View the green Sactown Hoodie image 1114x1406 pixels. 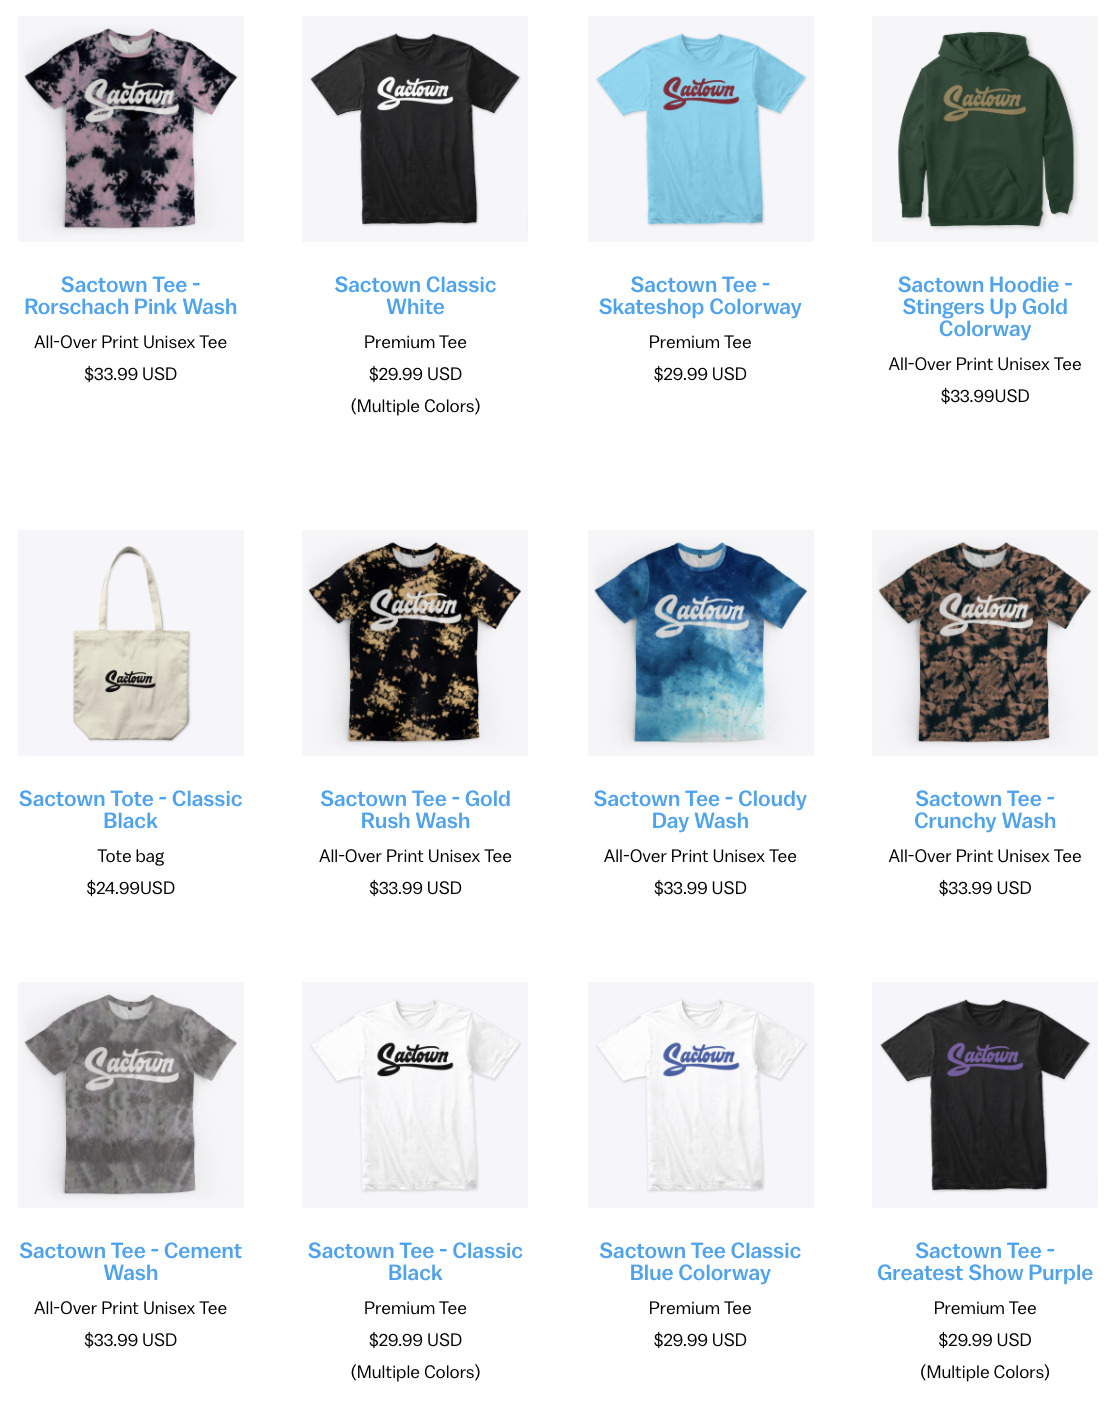point(985,129)
